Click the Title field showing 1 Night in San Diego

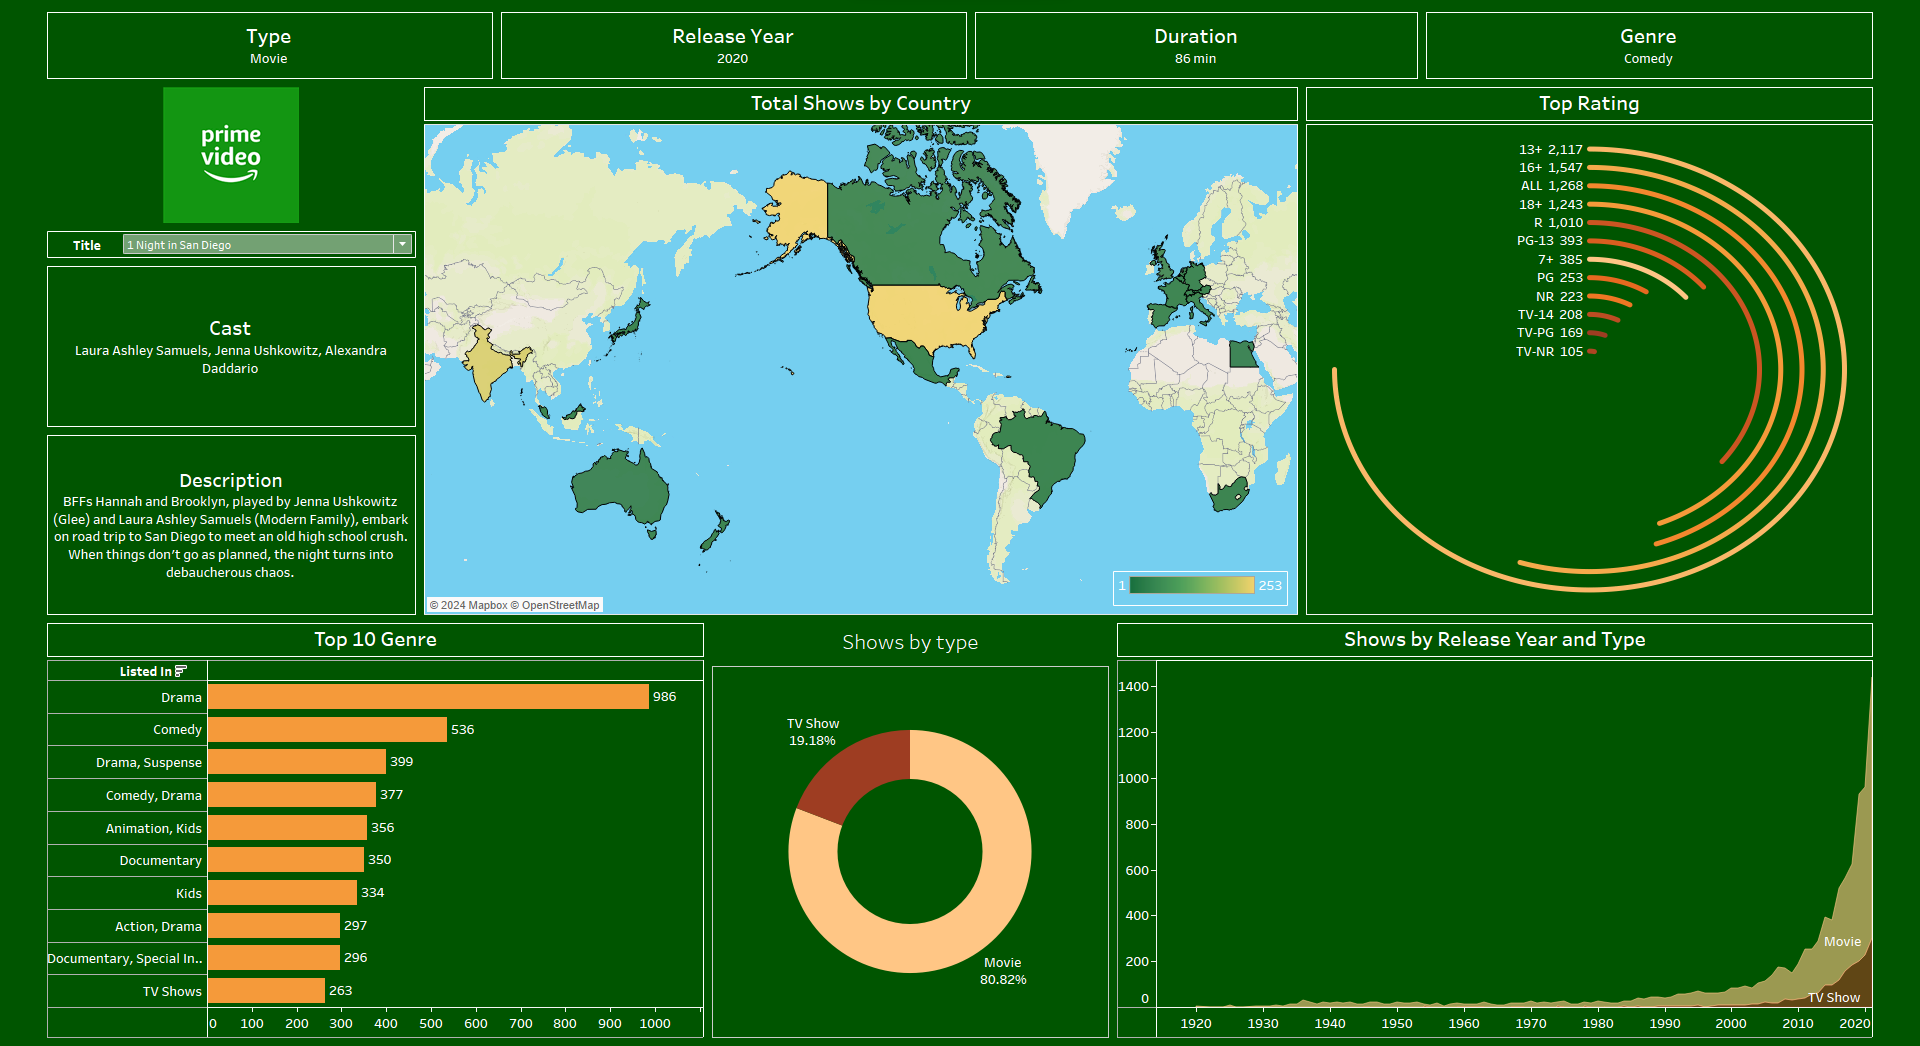258,245
